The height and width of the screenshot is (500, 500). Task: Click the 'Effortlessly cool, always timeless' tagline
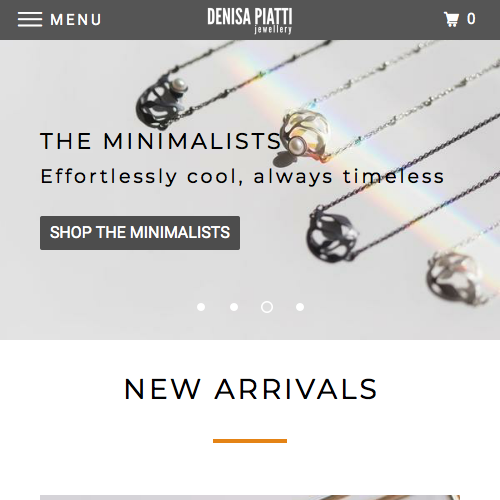pos(242,176)
